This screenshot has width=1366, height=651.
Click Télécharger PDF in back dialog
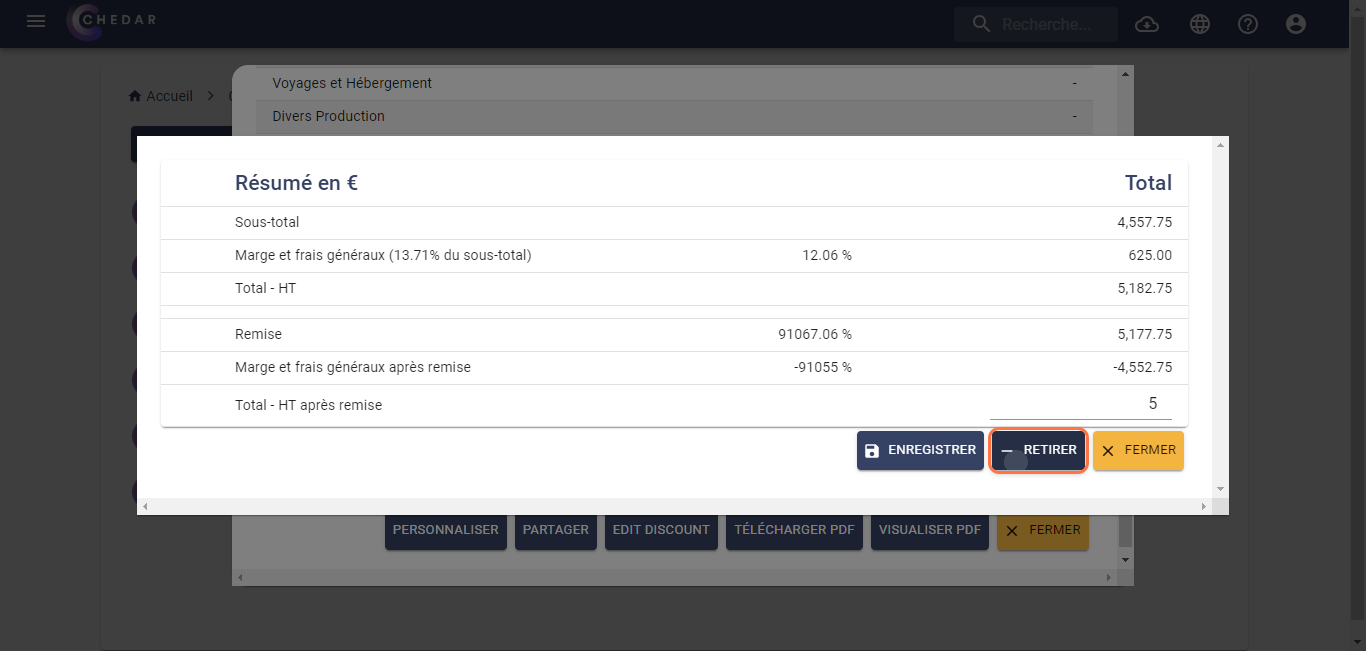[x=794, y=530]
